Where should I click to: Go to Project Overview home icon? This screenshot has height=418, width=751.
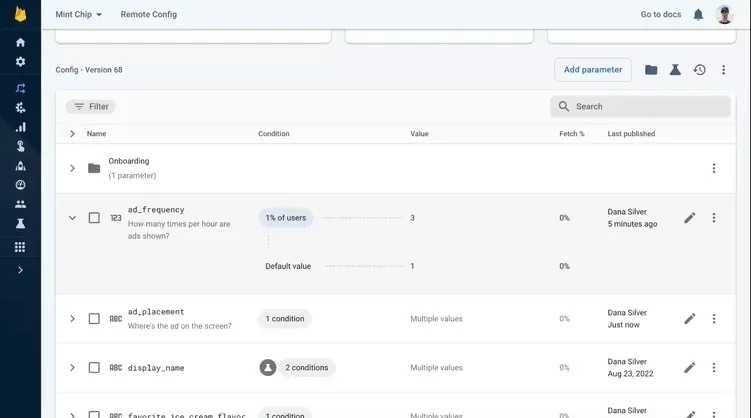point(20,42)
